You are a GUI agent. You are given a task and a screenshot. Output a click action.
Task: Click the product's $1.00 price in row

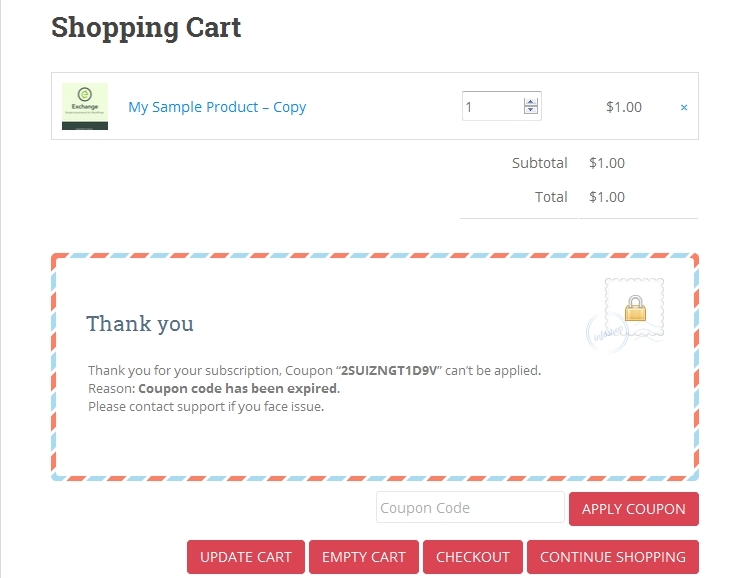click(x=624, y=107)
